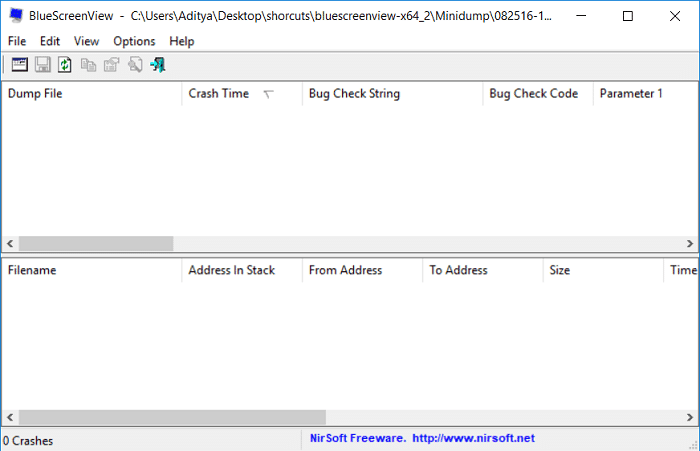Viewport: 700px width, 451px height.
Task: Refresh the crash list with the green-arrows icon
Action: click(65, 65)
